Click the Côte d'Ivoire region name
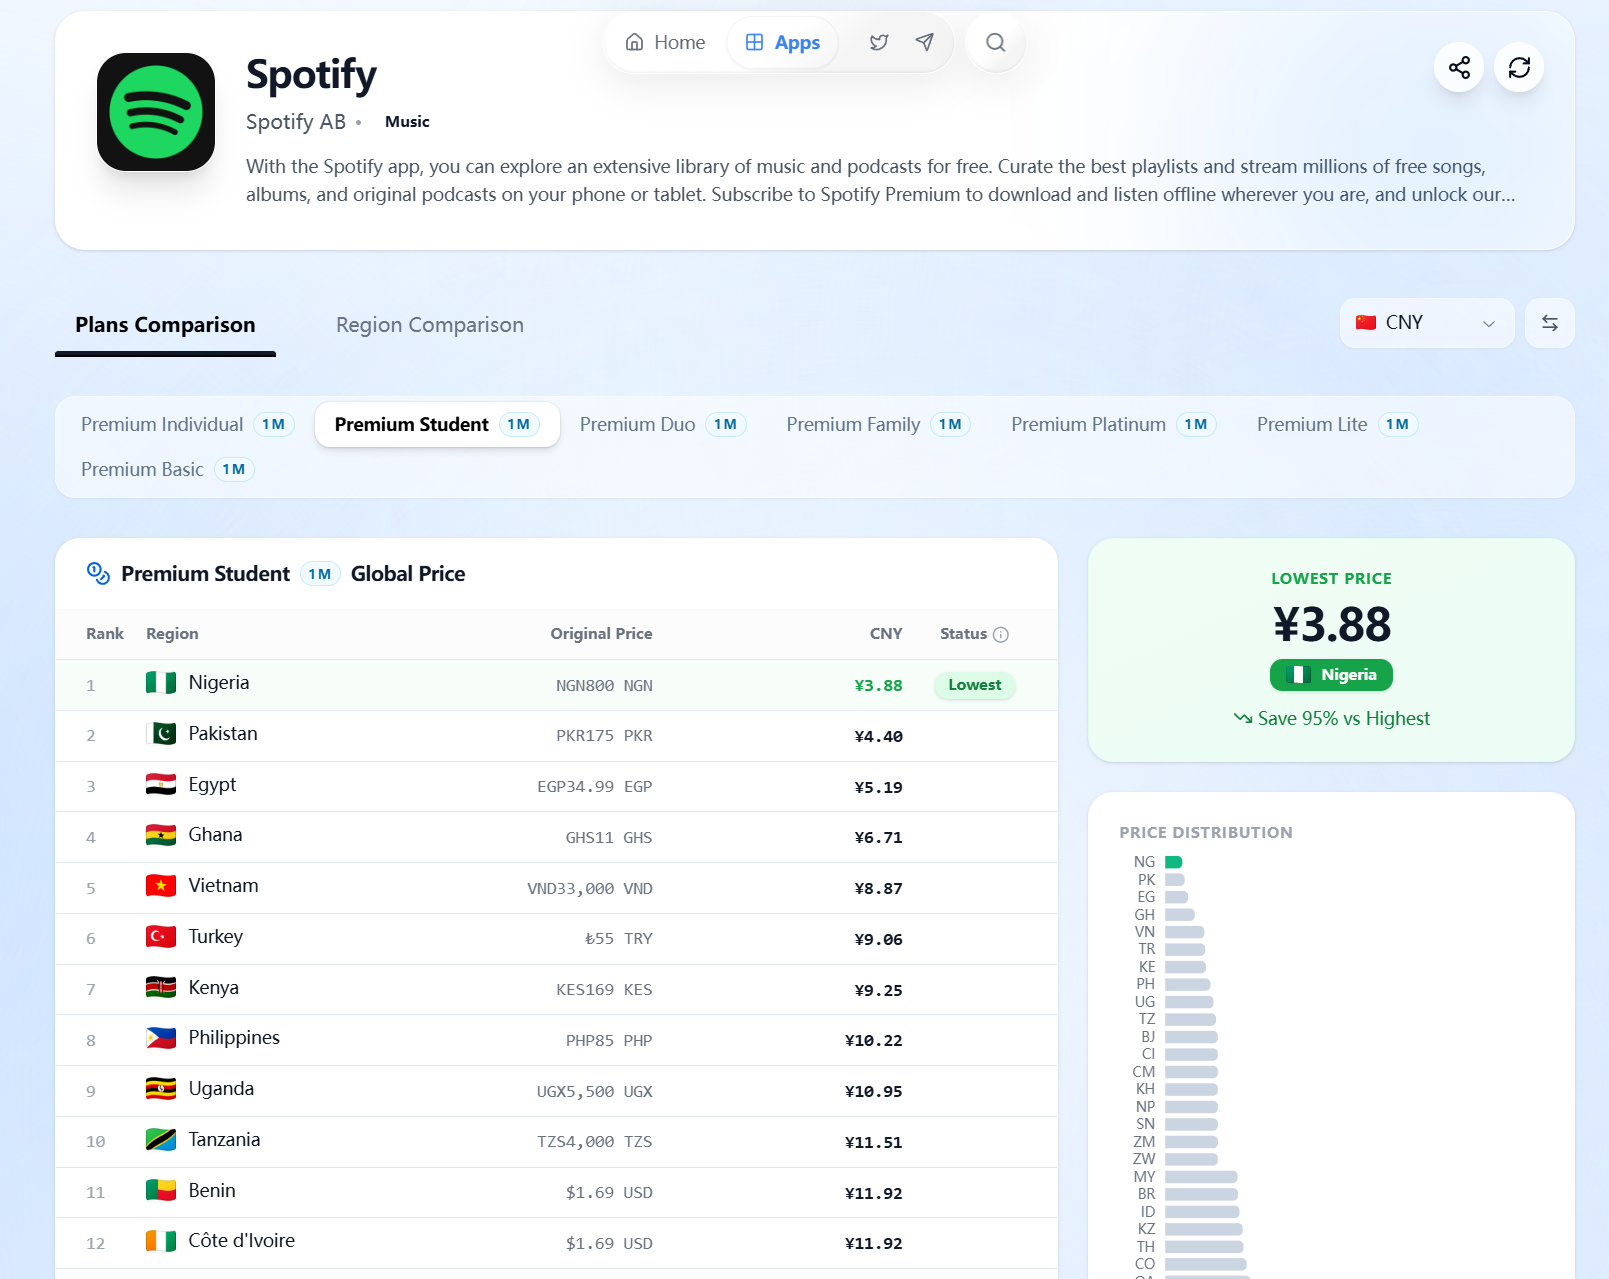The width and height of the screenshot is (1609, 1279). (242, 1241)
